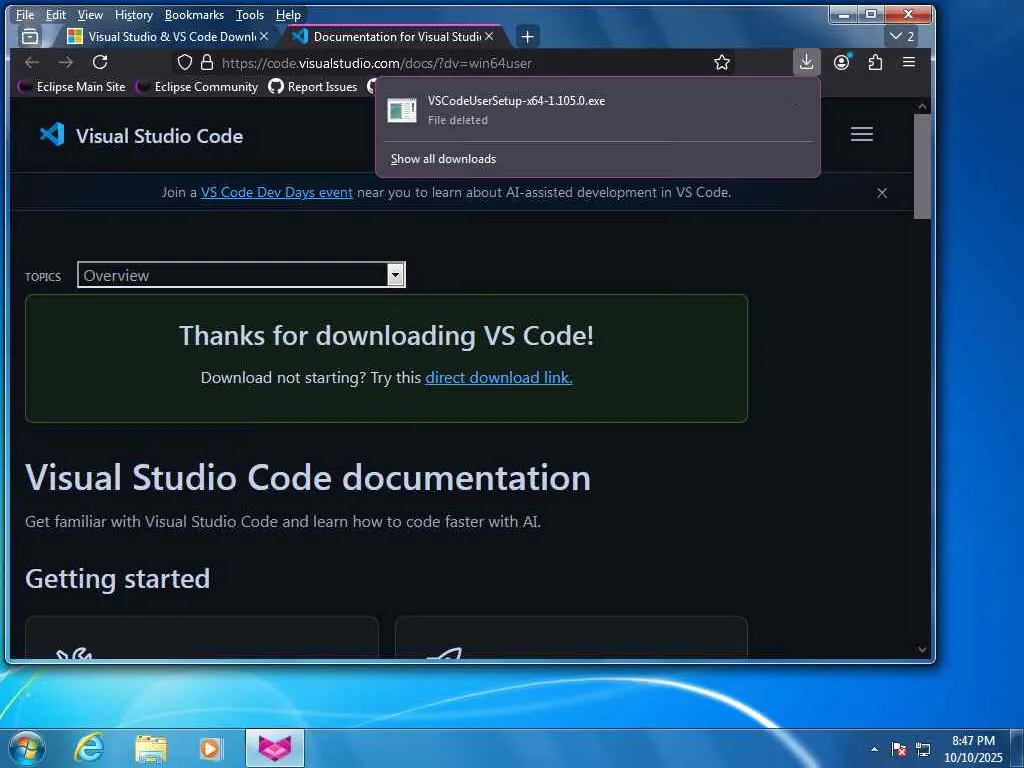The width and height of the screenshot is (1024, 768).
Task: Select the VSCodeUserSetup-x64-1.105.0.exe download entry
Action: tap(598, 110)
